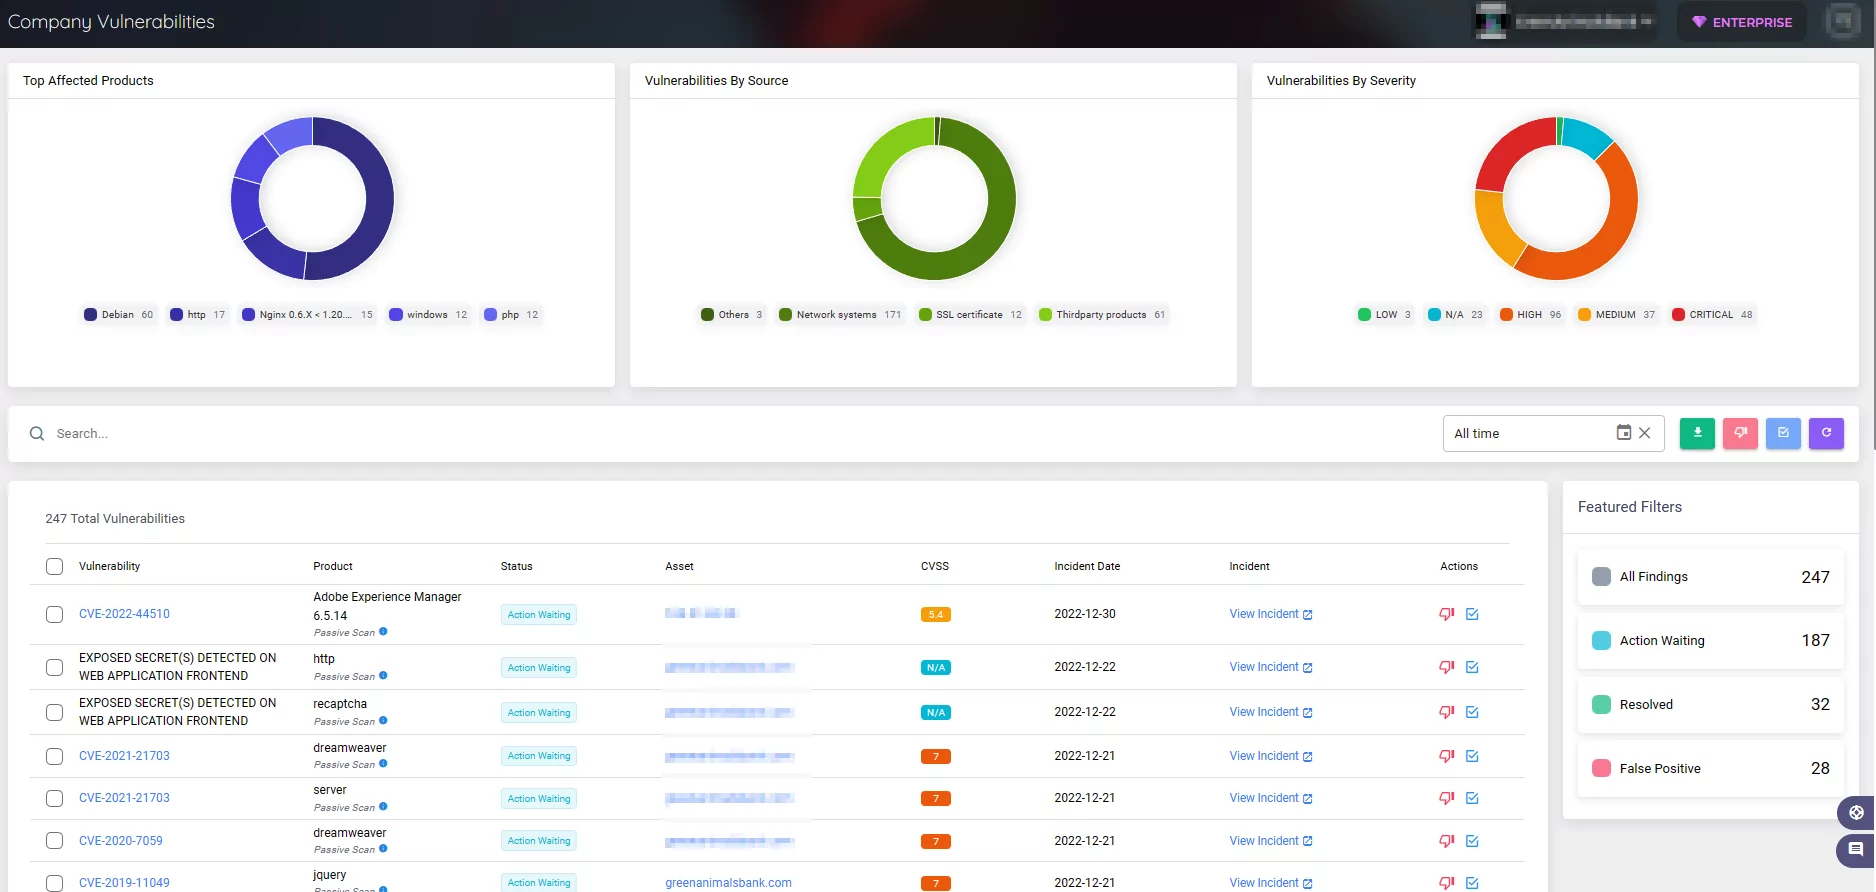Open the user account menu in header

(x=1565, y=21)
